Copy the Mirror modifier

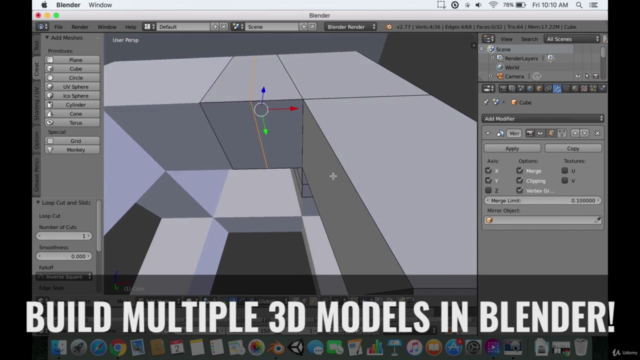pyautogui.click(x=573, y=149)
